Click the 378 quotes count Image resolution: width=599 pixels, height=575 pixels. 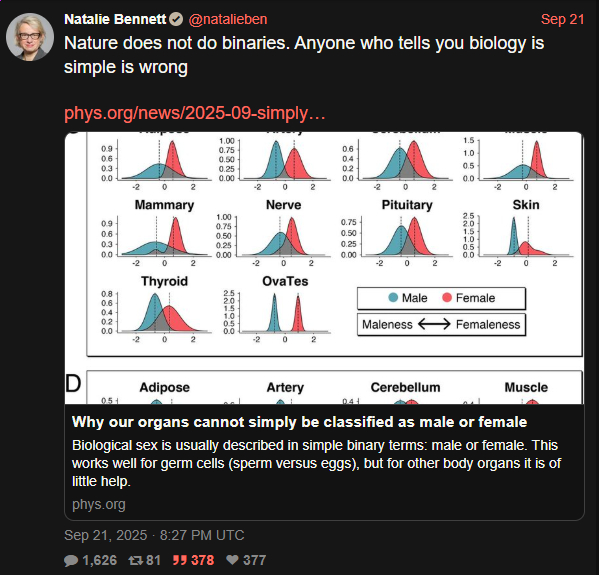[x=202, y=560]
